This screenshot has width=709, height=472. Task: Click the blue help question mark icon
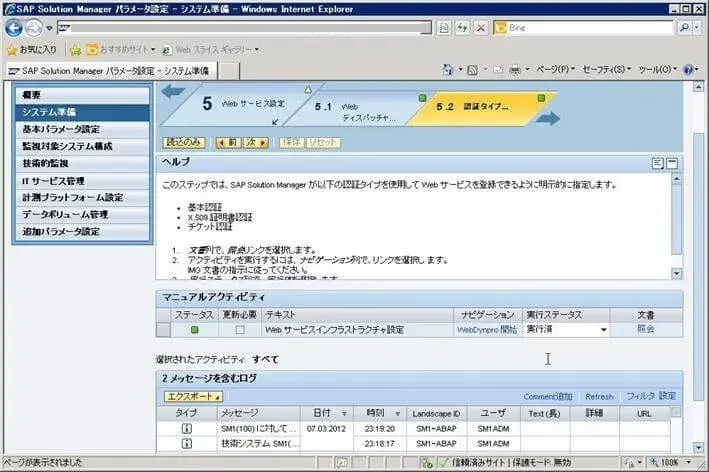click(688, 70)
